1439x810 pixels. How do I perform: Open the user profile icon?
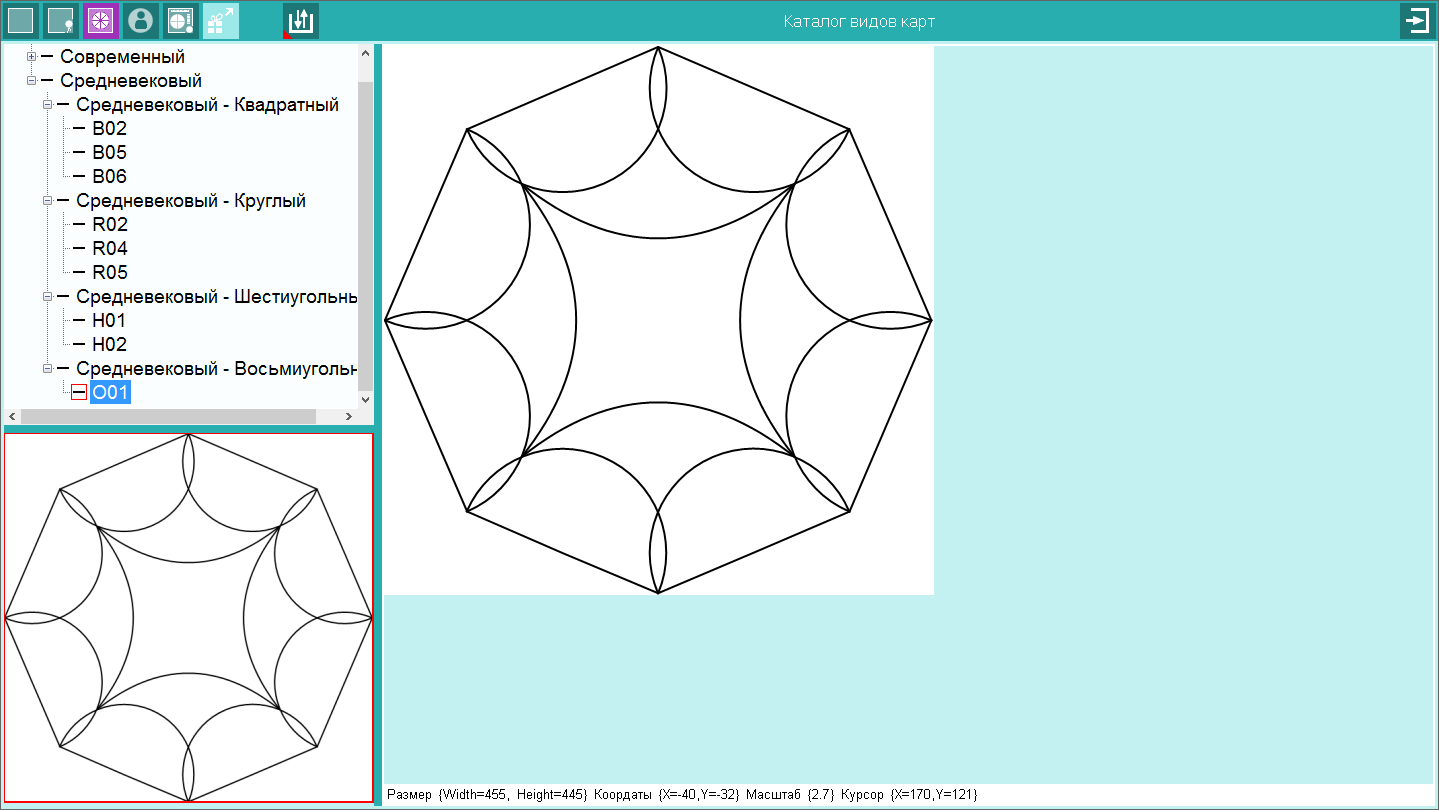(x=141, y=21)
